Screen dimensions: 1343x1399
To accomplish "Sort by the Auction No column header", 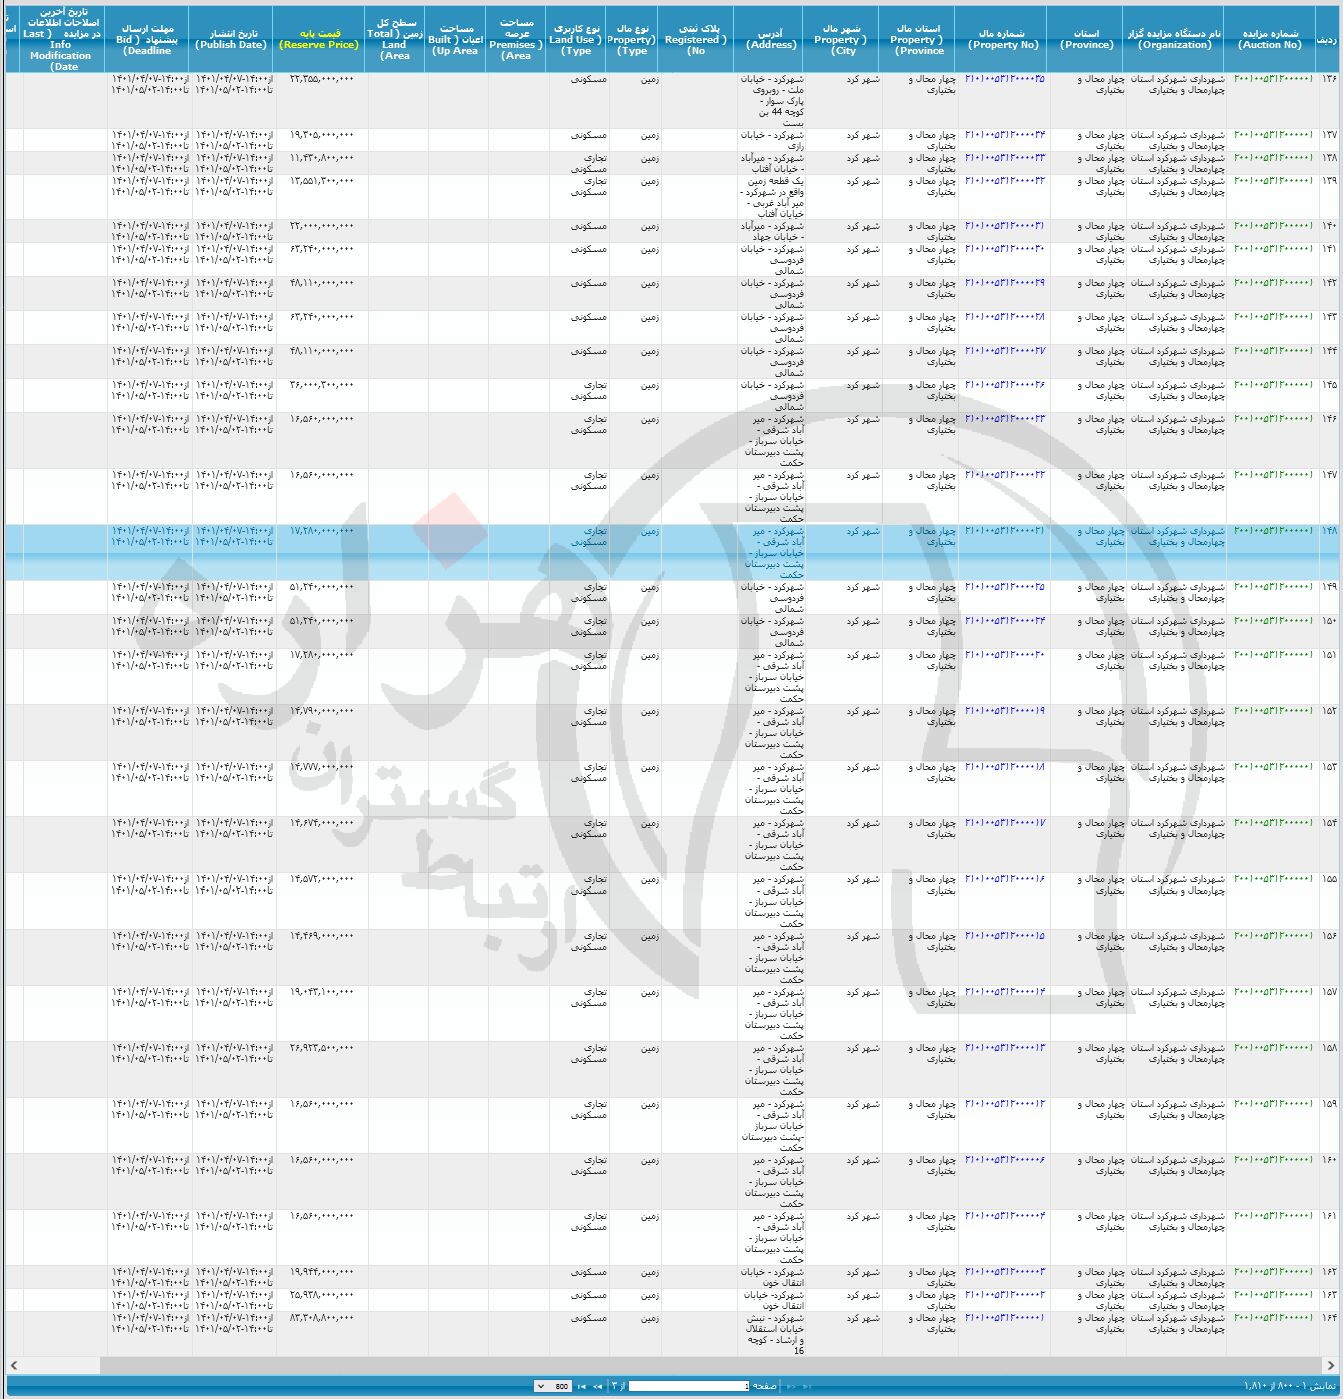I will [x=1270, y=39].
